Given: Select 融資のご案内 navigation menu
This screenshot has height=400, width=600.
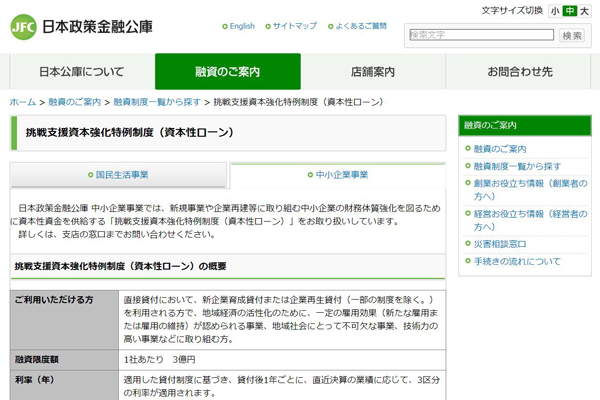Looking at the screenshot, I should tap(227, 72).
